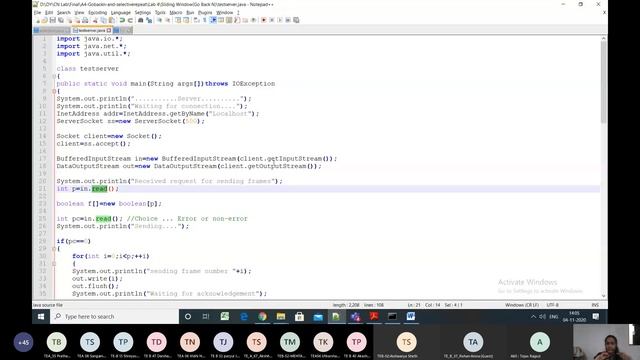Screen dimensions: 640x360
Task: Open Microsoft Word from the taskbar
Action: tap(411, 316)
